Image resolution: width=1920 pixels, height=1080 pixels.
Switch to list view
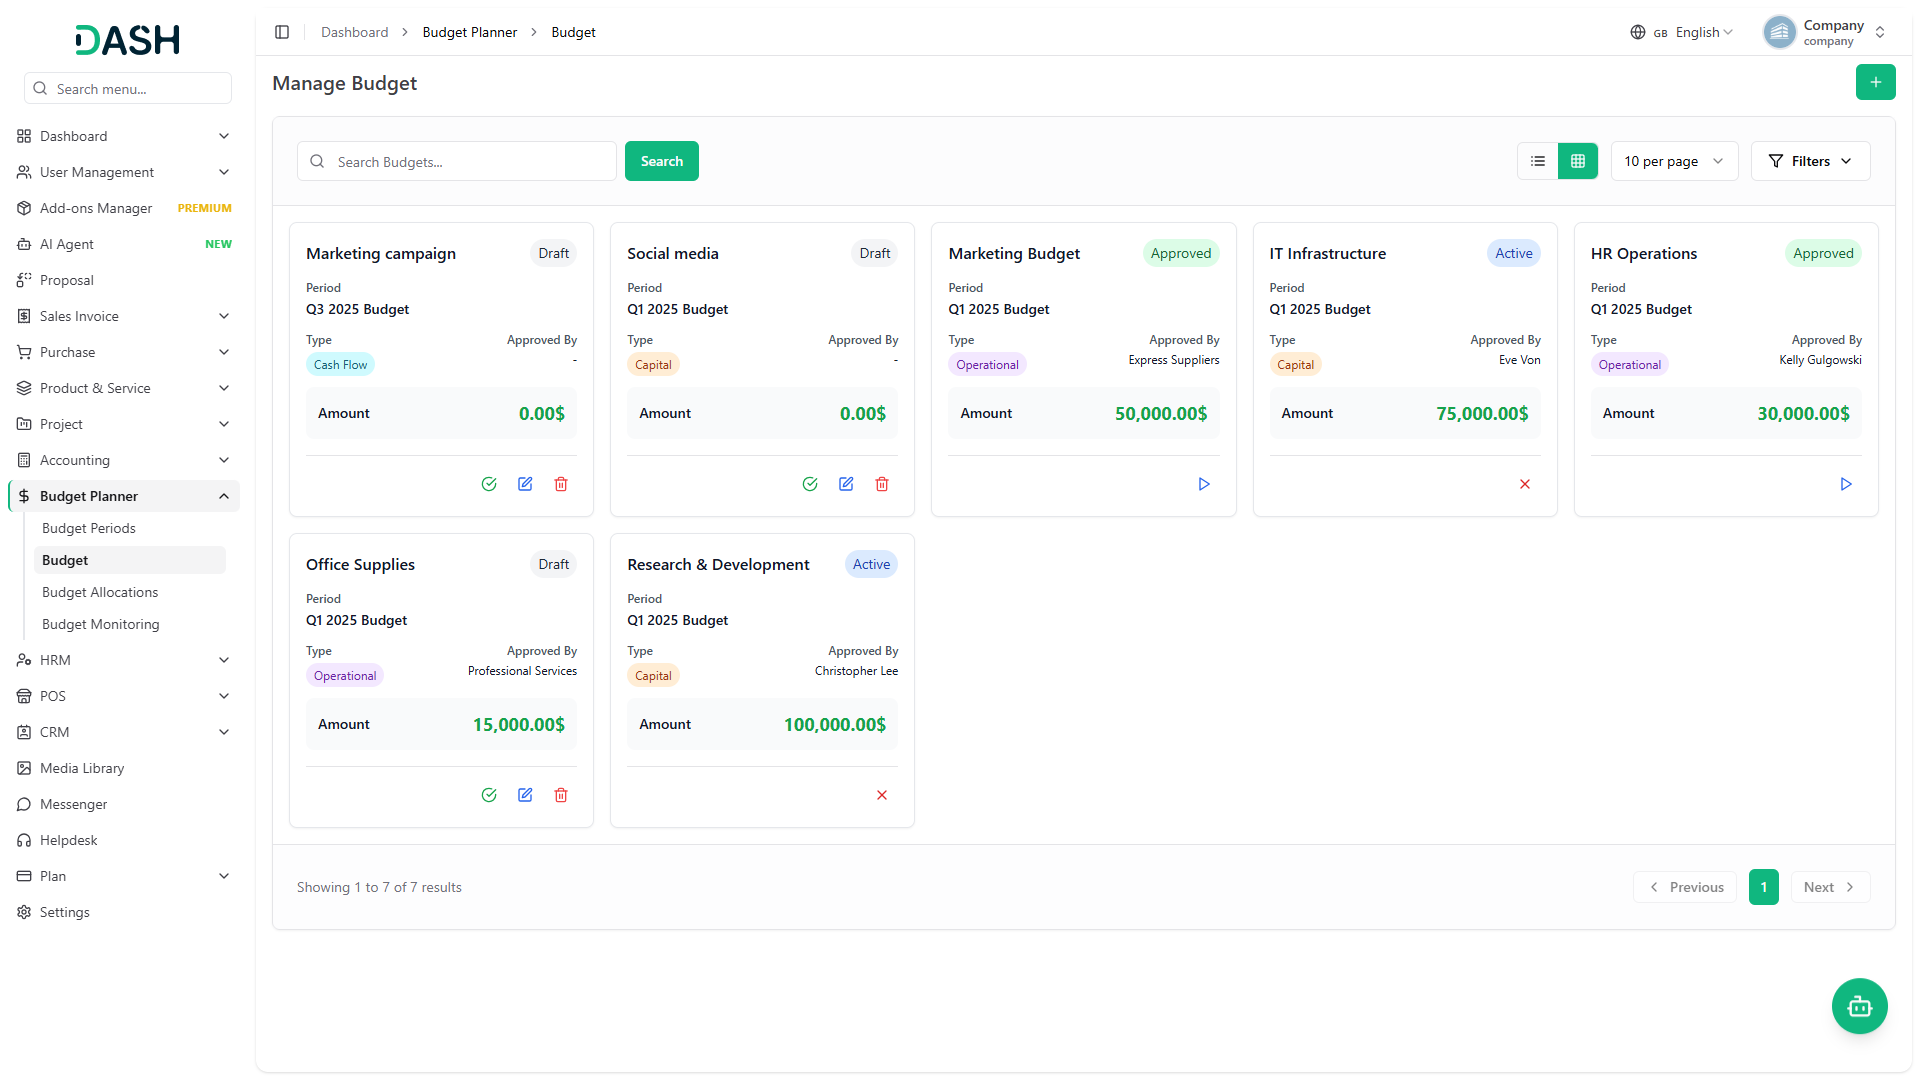click(x=1538, y=161)
